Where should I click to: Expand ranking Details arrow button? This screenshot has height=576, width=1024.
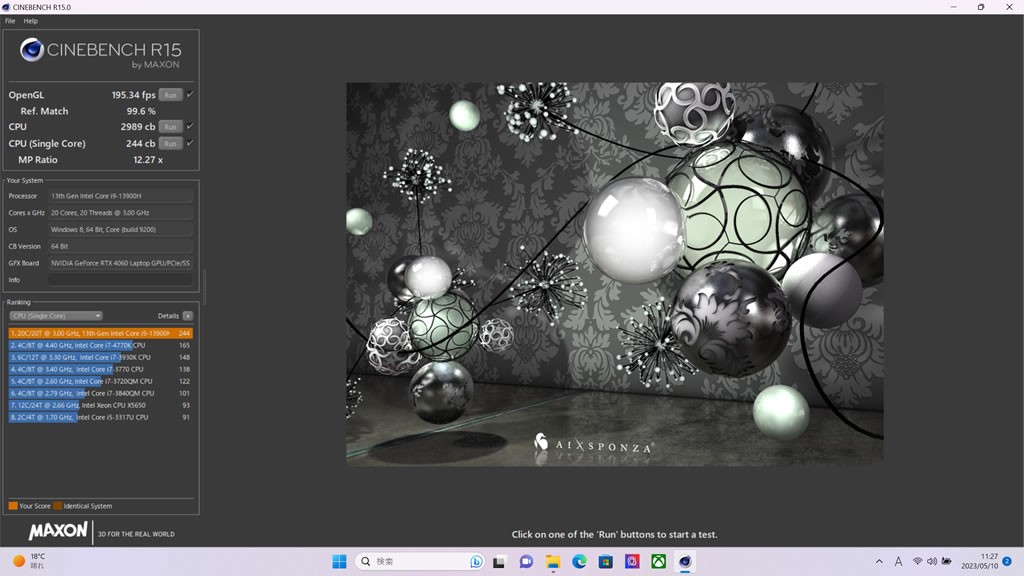[x=187, y=316]
